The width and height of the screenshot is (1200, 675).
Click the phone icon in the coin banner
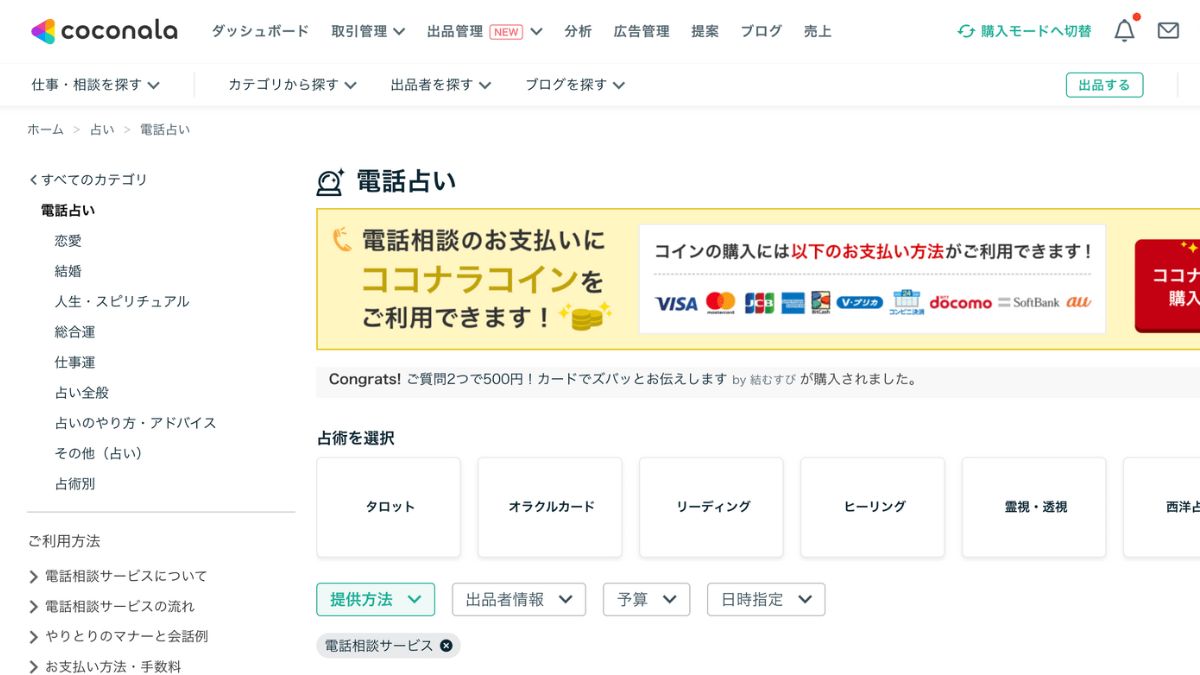tap(342, 240)
